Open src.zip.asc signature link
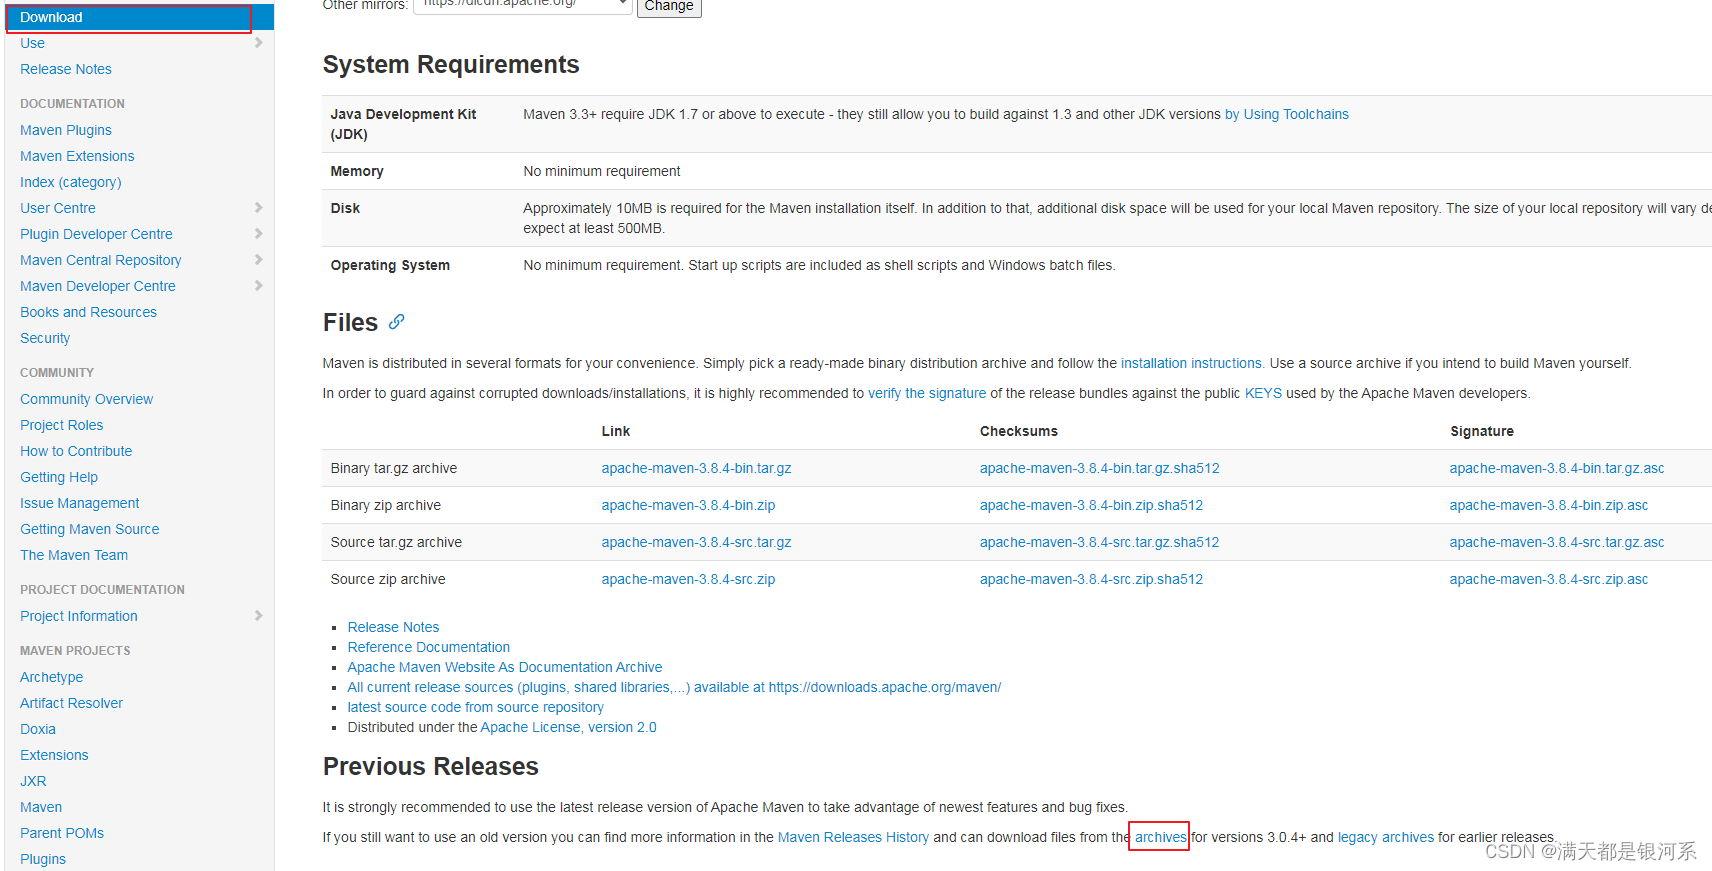 (x=1549, y=579)
